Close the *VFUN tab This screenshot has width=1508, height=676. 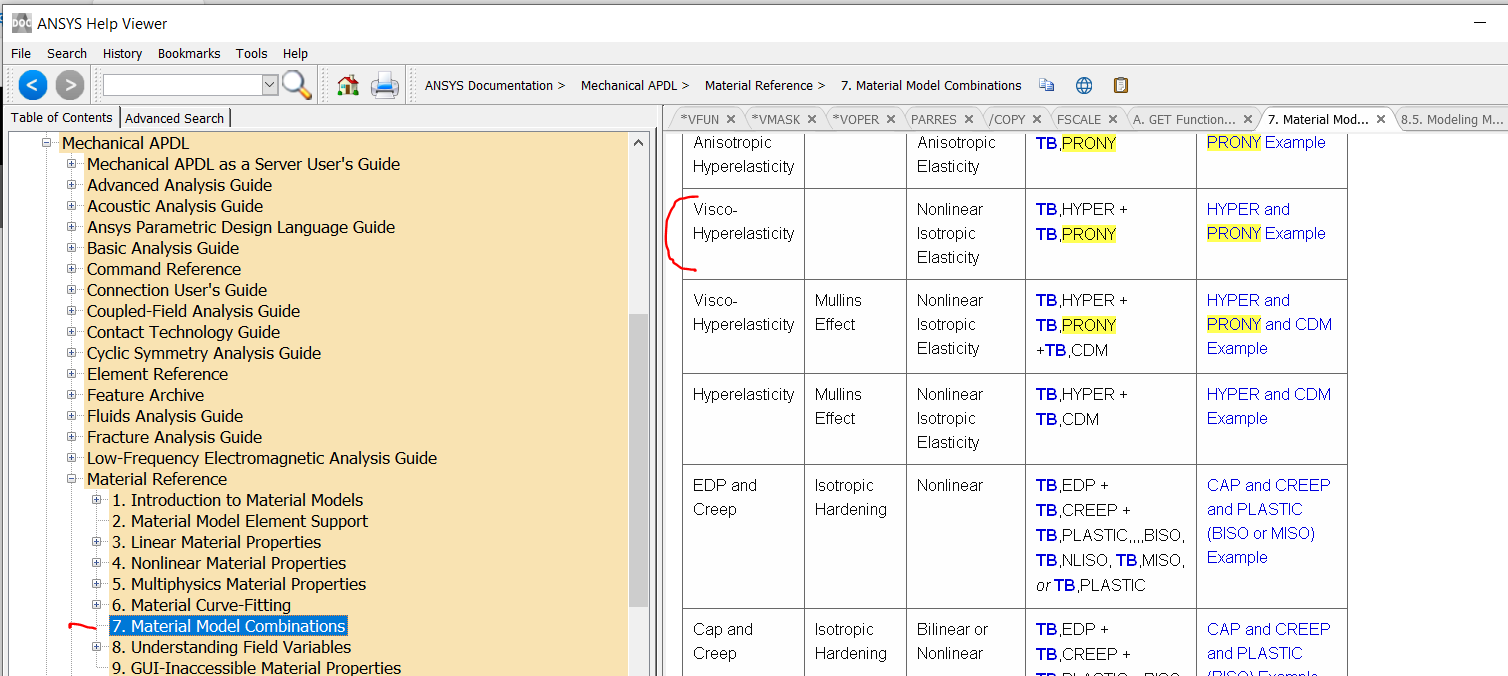[x=731, y=119]
